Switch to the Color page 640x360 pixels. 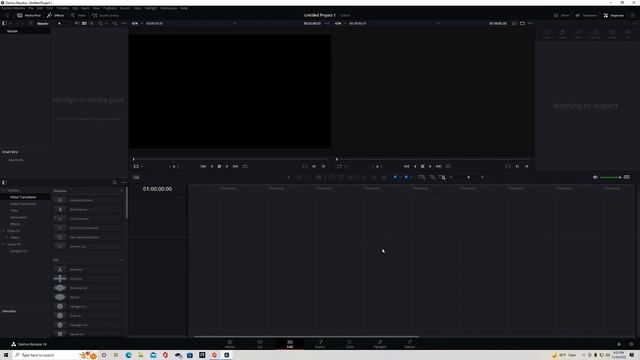click(349, 344)
